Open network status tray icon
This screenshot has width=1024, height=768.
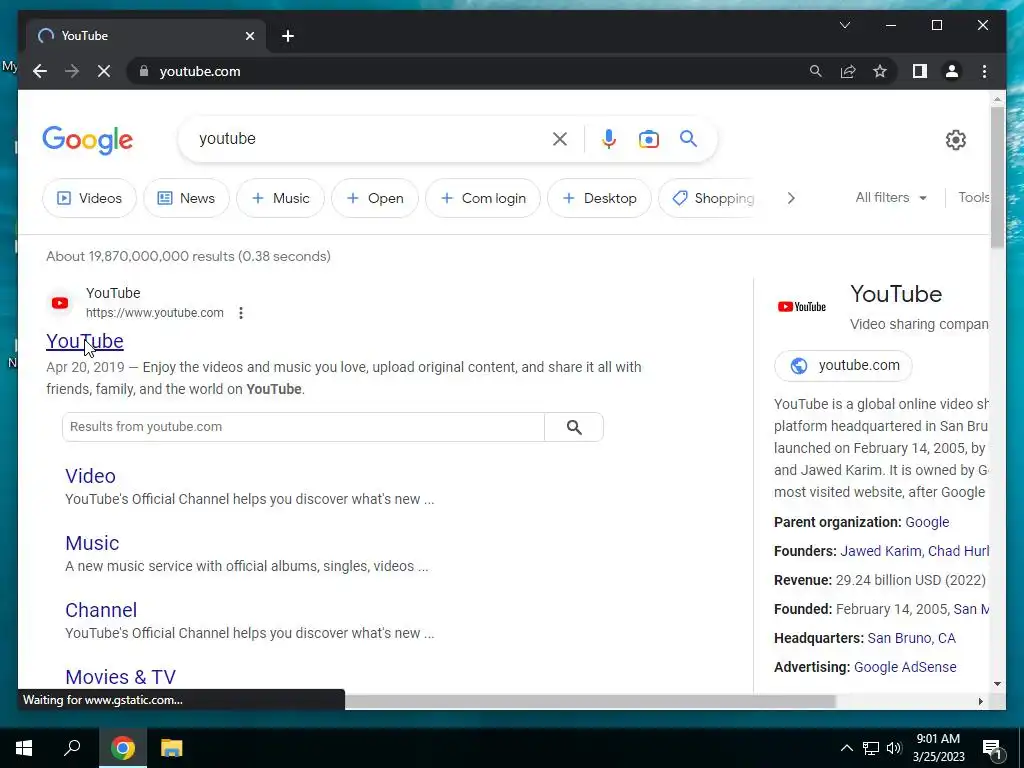click(871, 748)
